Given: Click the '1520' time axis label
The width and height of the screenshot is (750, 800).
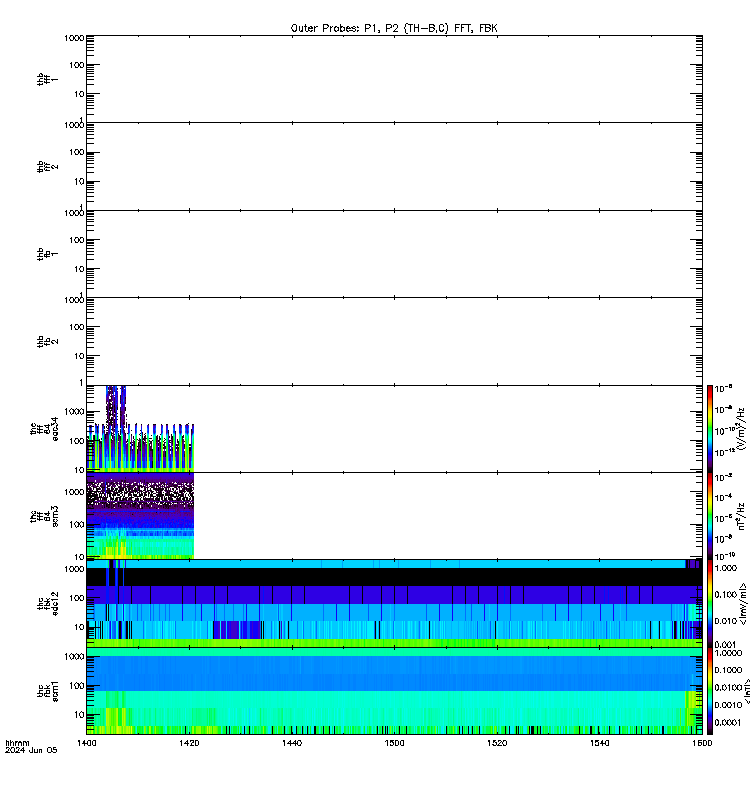Looking at the screenshot, I should pos(497,743).
